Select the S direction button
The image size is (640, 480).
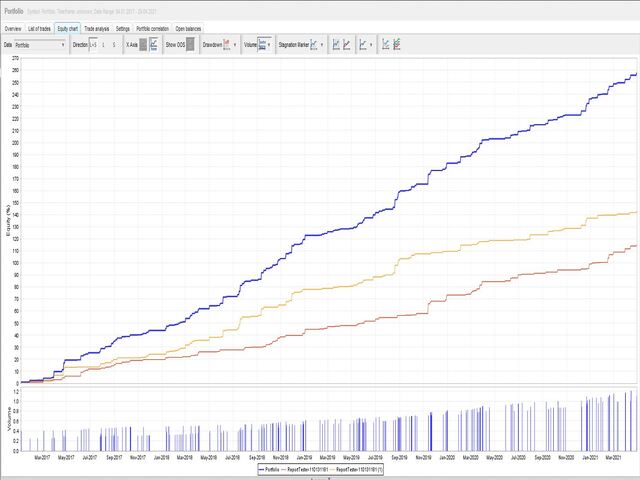114,44
